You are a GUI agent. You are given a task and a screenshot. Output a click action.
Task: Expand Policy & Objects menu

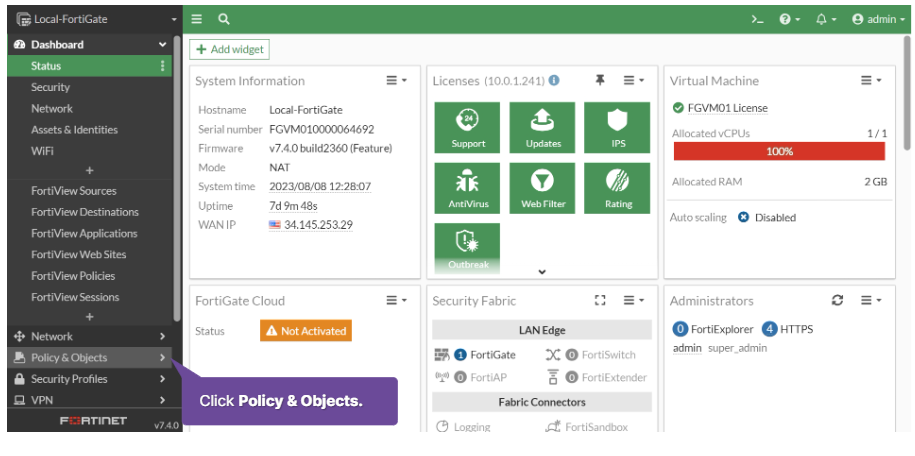pyautogui.click(x=89, y=357)
